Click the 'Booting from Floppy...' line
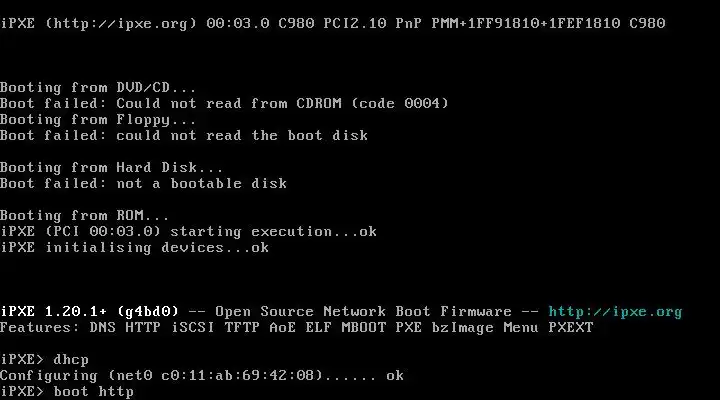Image resolution: width=720 pixels, height=400 pixels. pyautogui.click(x=98, y=120)
